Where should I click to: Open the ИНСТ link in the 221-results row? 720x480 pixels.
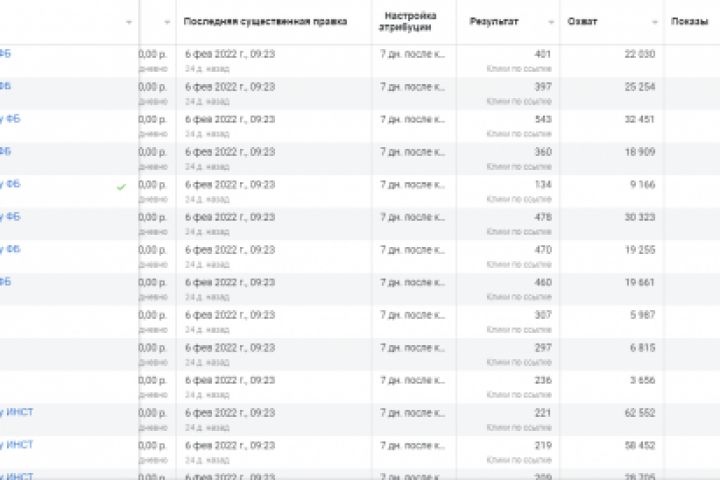pos(17,411)
